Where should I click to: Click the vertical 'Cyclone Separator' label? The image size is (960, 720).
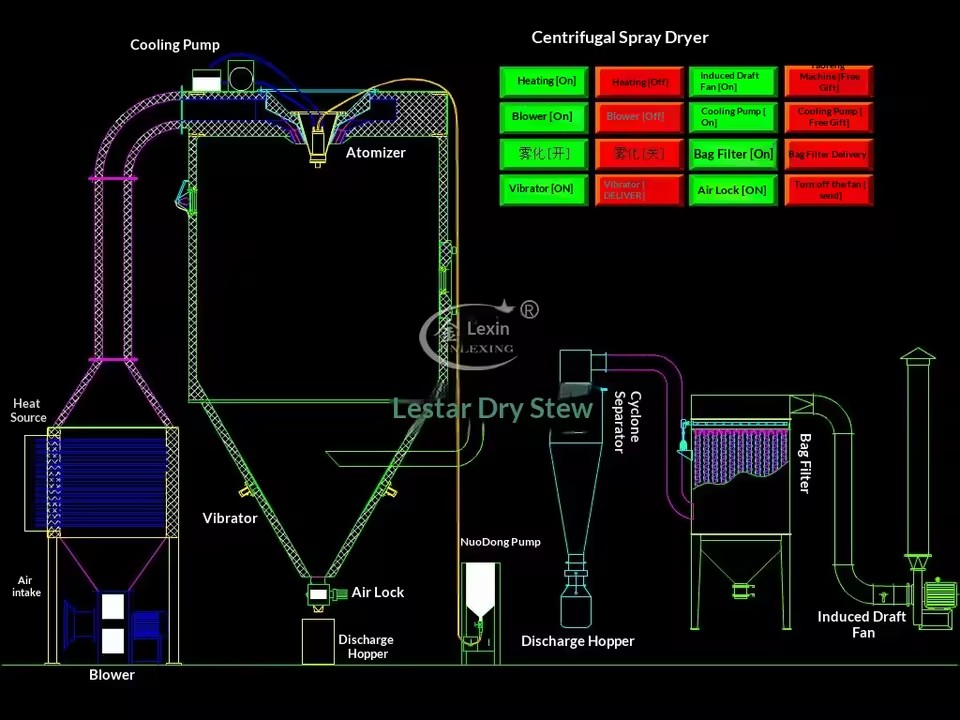[628, 422]
